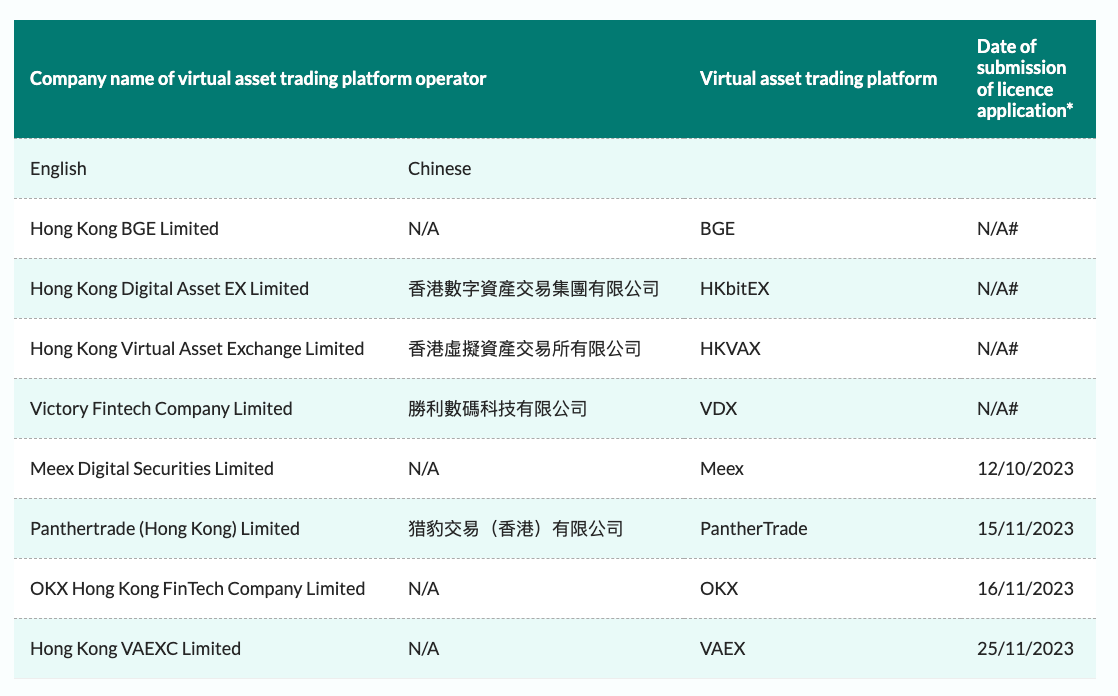Click the date 15/11/2023
The height and width of the screenshot is (696, 1118).
[1025, 528]
